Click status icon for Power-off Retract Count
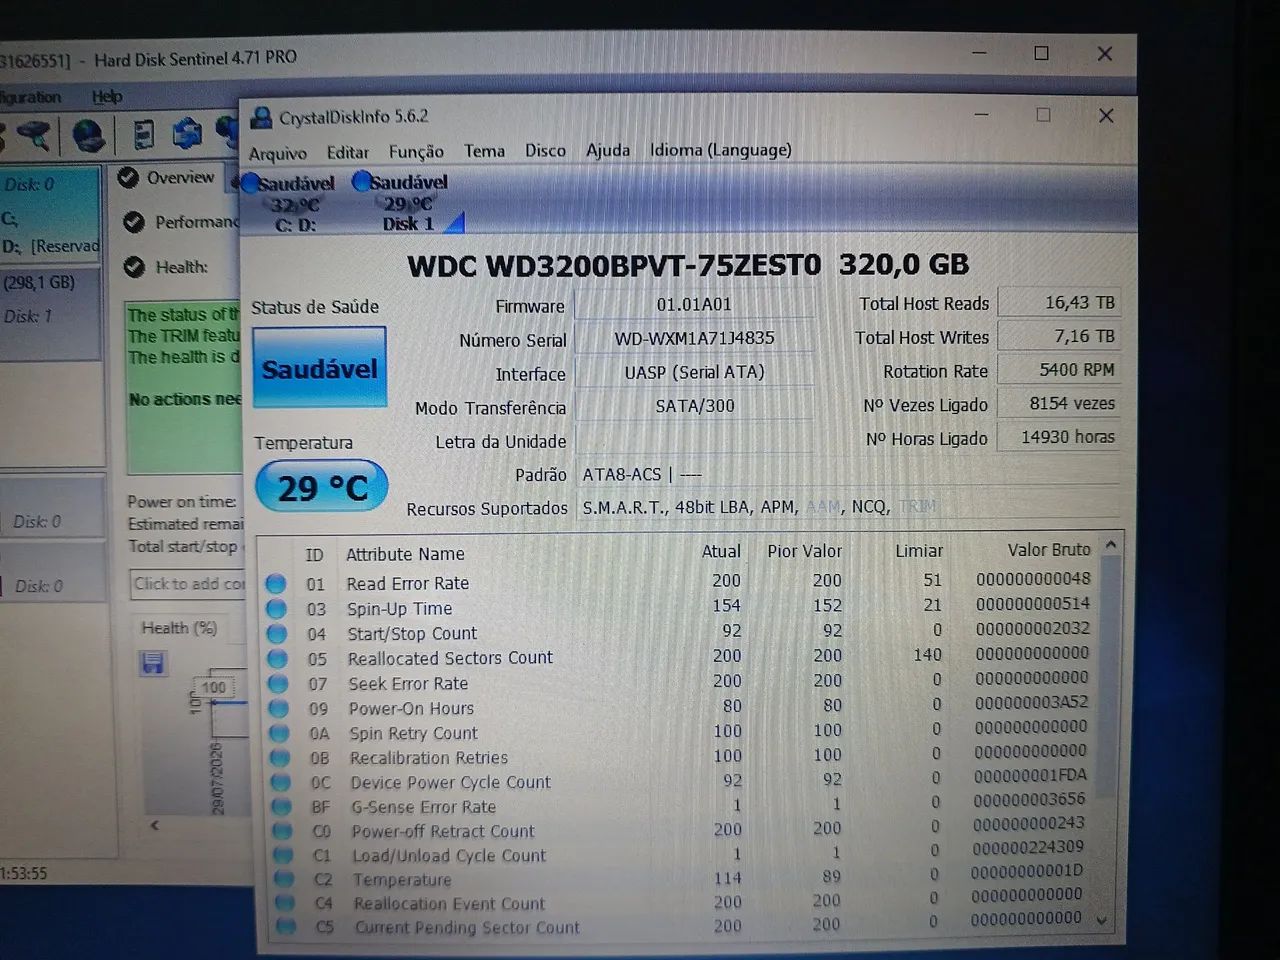 coord(283,831)
